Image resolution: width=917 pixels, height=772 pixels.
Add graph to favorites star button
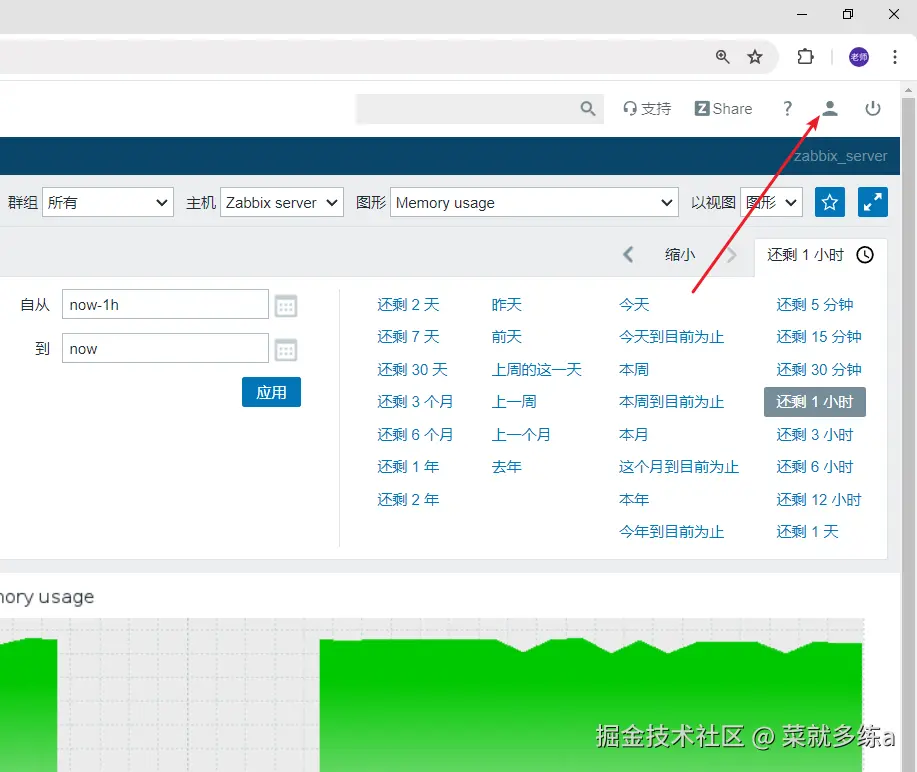click(x=829, y=202)
